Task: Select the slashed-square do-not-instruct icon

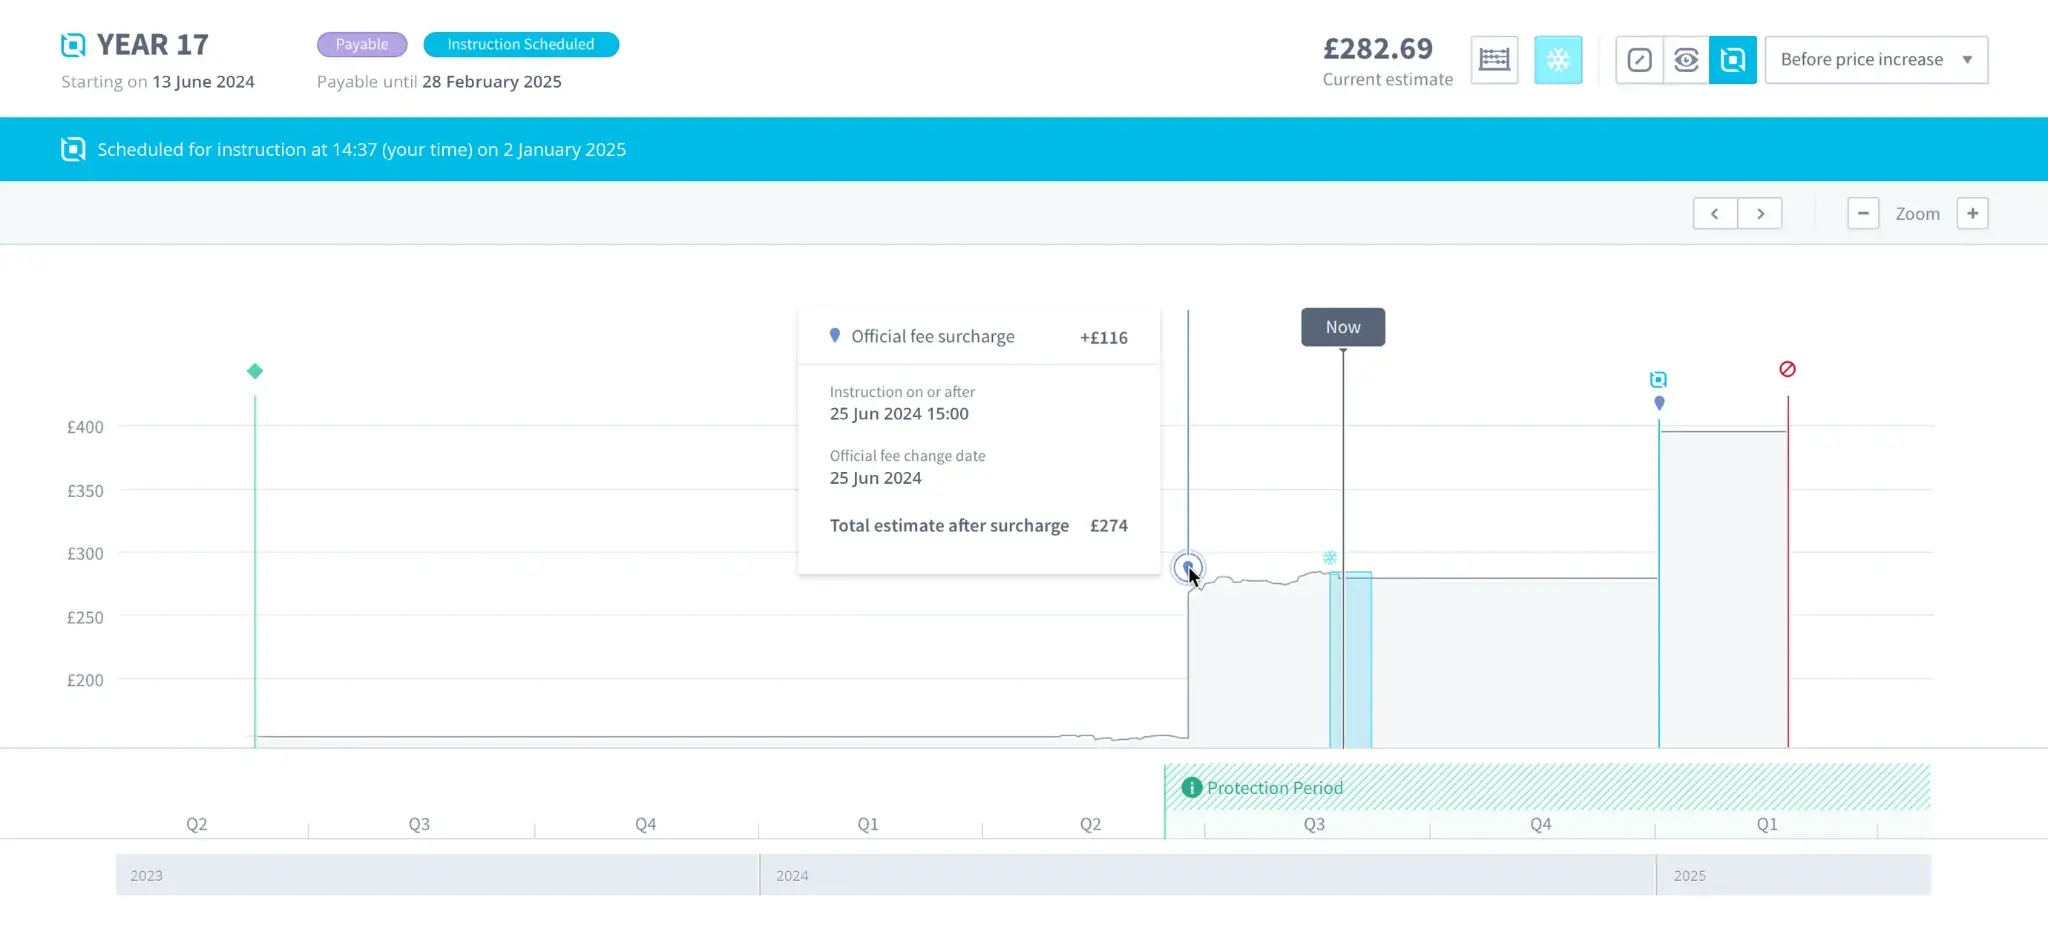Action: pyautogui.click(x=1640, y=60)
